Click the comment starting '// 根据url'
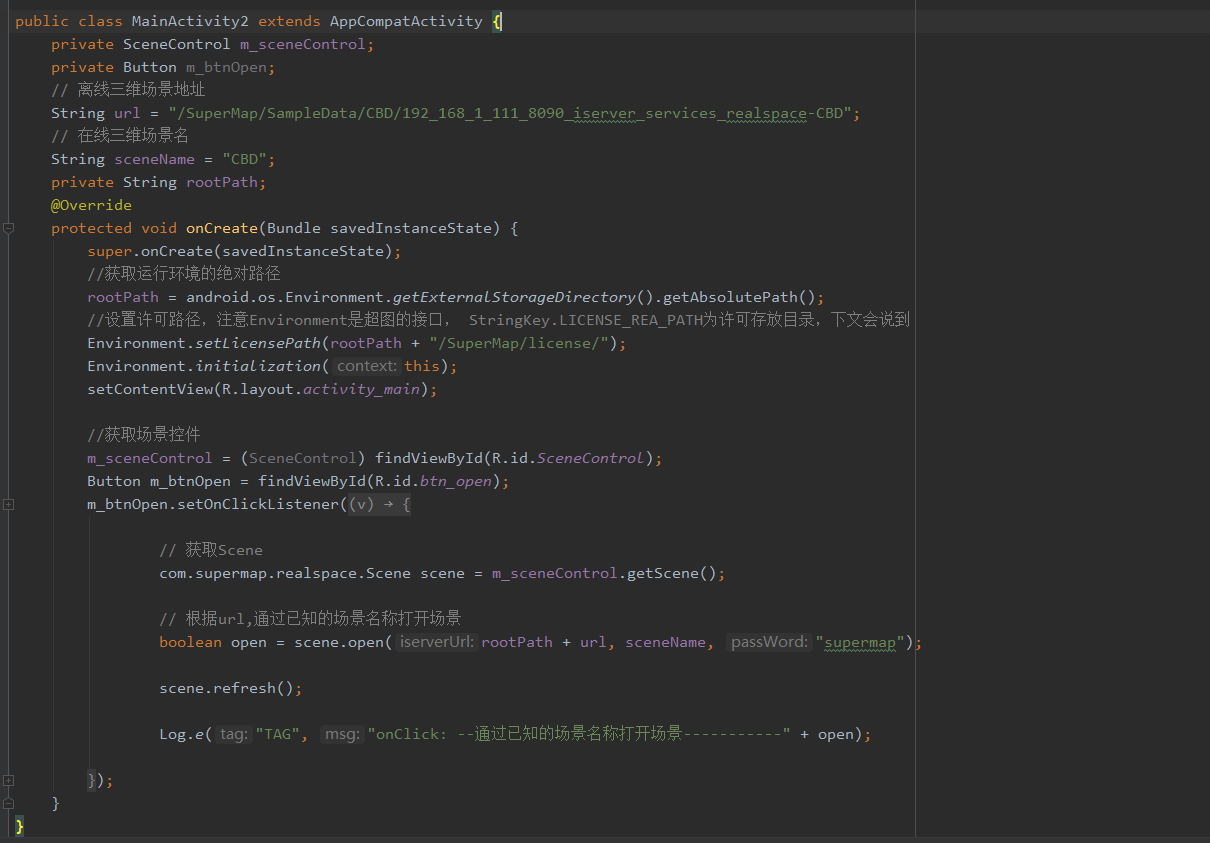Image resolution: width=1210 pixels, height=843 pixels. [x=310, y=619]
